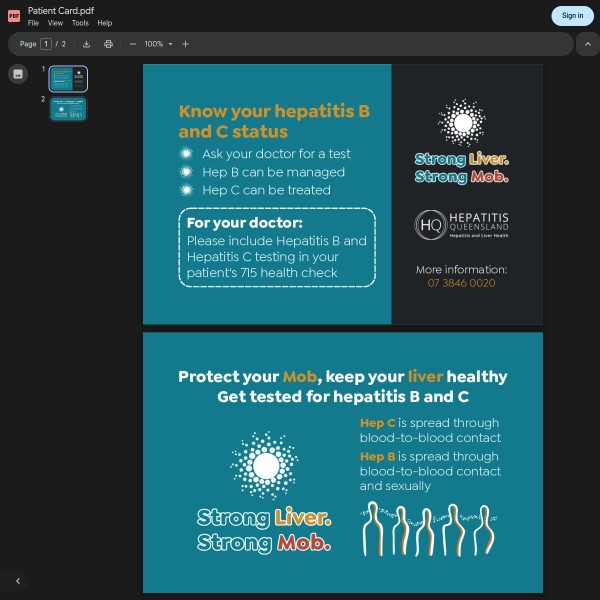Viewport: 600px width, 600px height.
Task: Select the page 2 thumbnail
Action: click(x=69, y=109)
